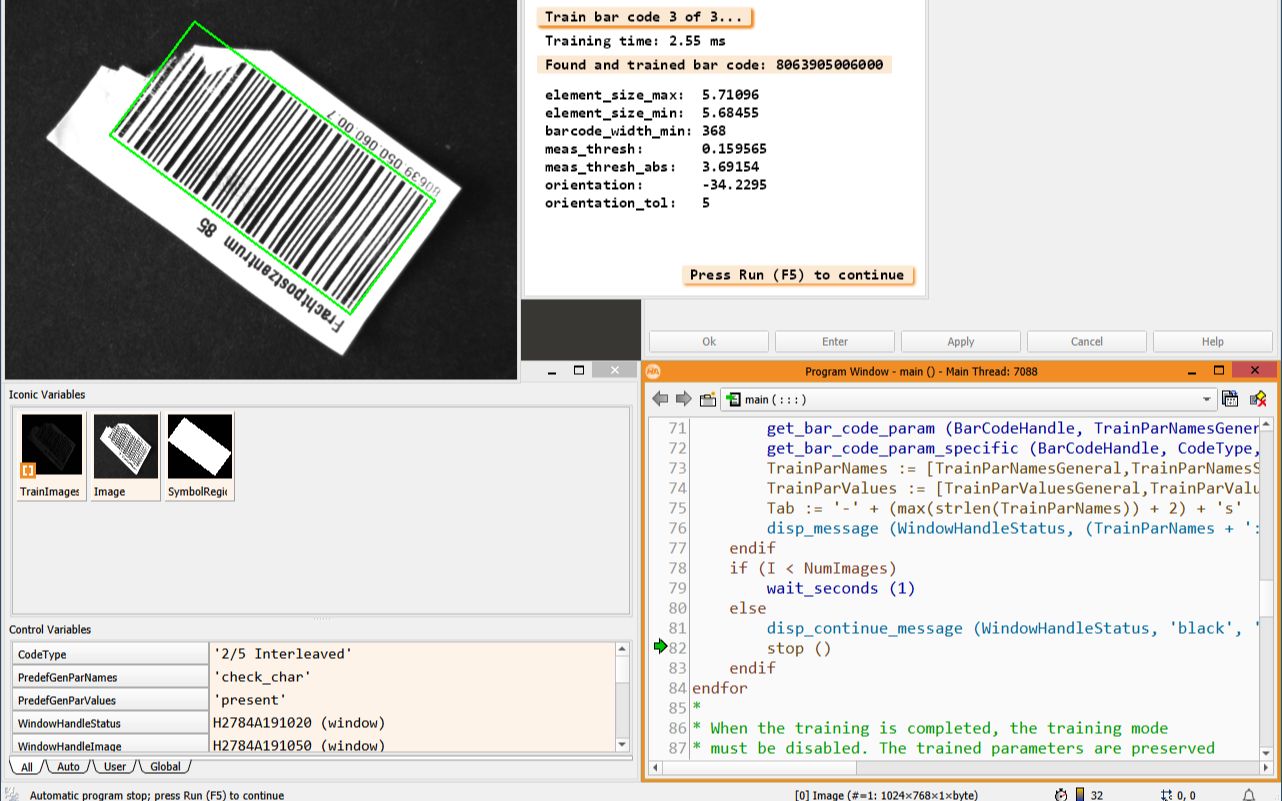Click the delete procedure icon with red X
Image resolution: width=1282 pixels, height=801 pixels.
[1258, 399]
